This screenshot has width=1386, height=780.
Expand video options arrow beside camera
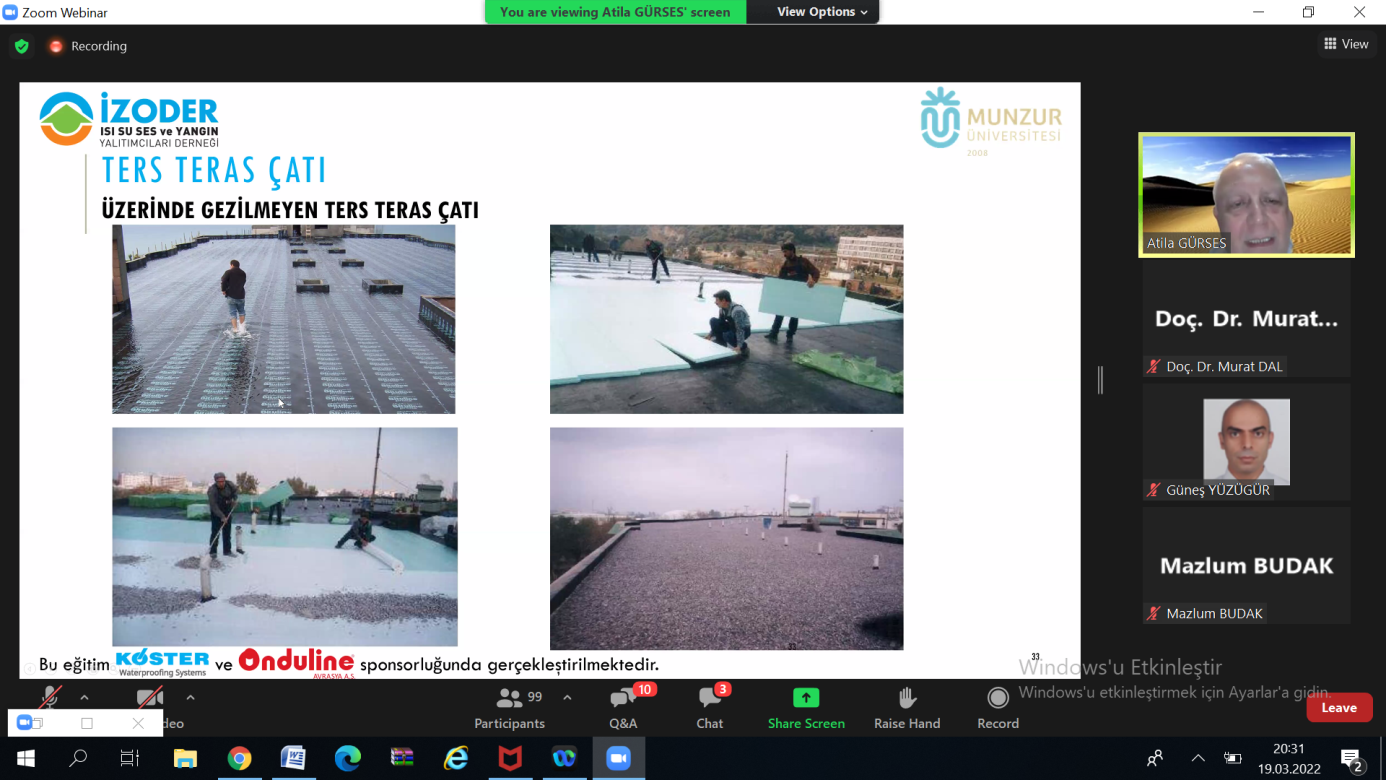(x=190, y=698)
